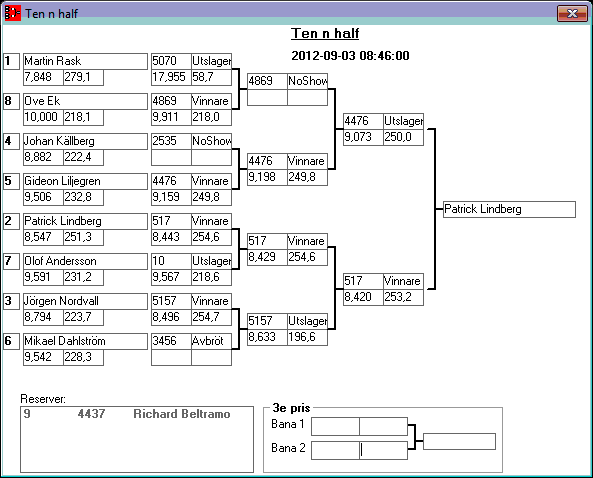The width and height of the screenshot is (593, 478).
Task: Click Gideon Liljegren's time 9,506
Action: click(43, 198)
